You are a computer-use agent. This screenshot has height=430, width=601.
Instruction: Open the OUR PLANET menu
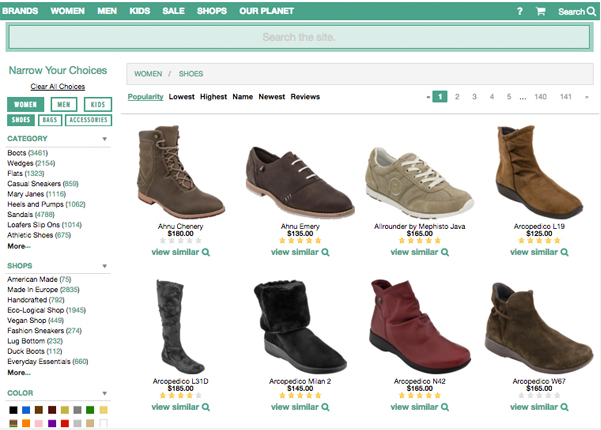267,11
